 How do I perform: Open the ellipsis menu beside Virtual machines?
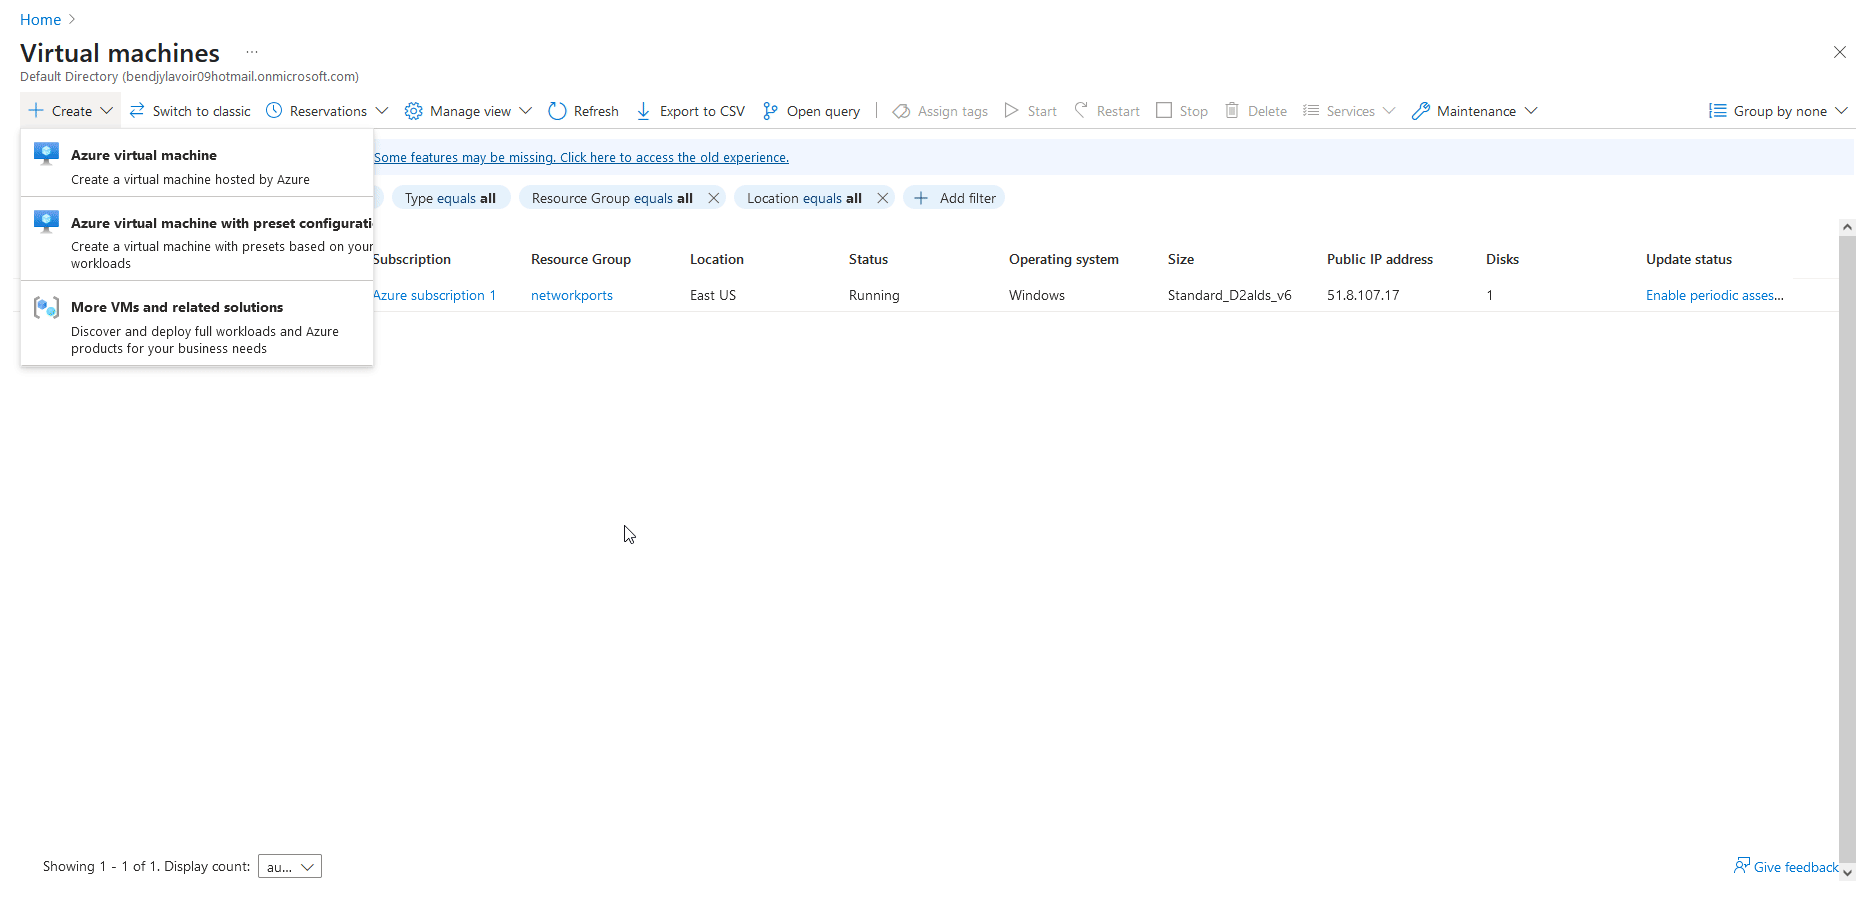[x=252, y=52]
